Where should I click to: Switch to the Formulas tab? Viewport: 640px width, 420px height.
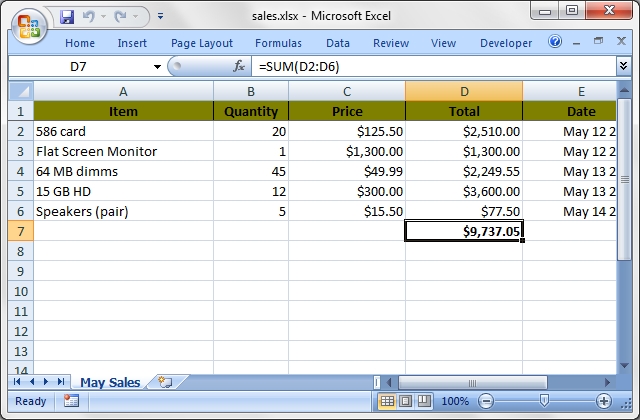coord(278,43)
